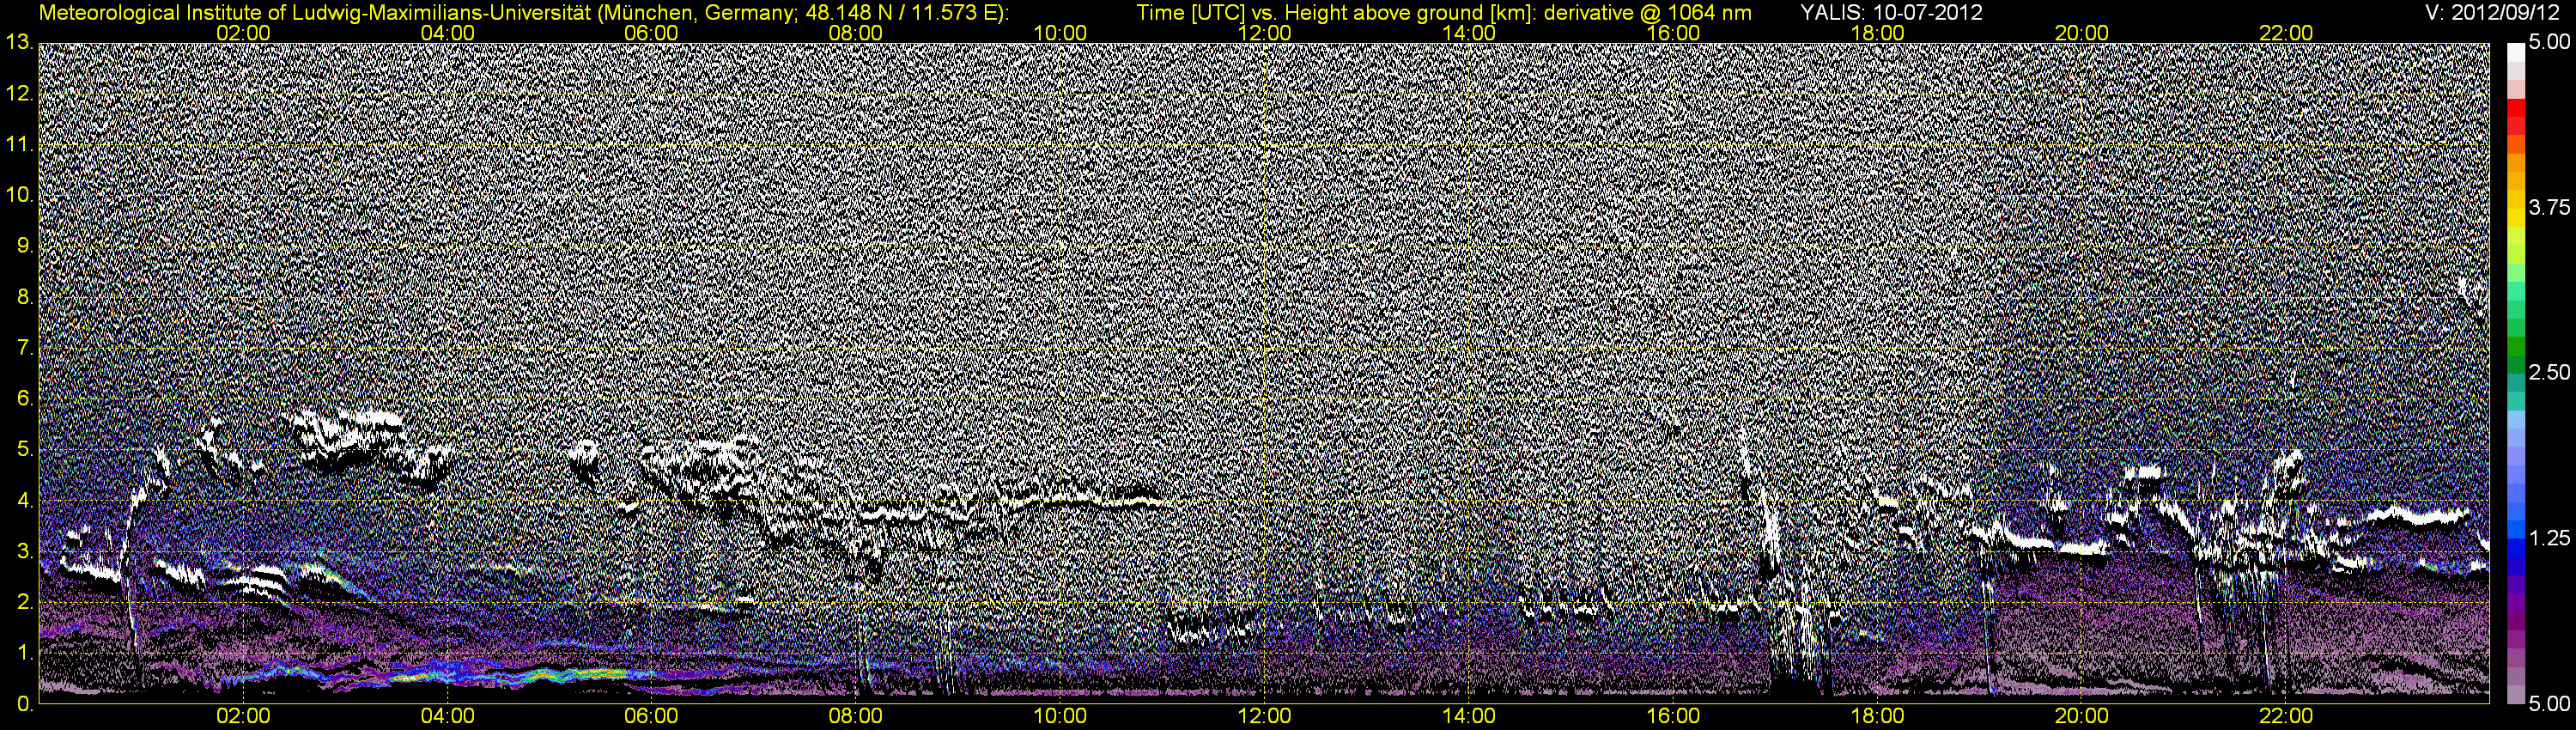Click the 8 km height axis label

25,297
